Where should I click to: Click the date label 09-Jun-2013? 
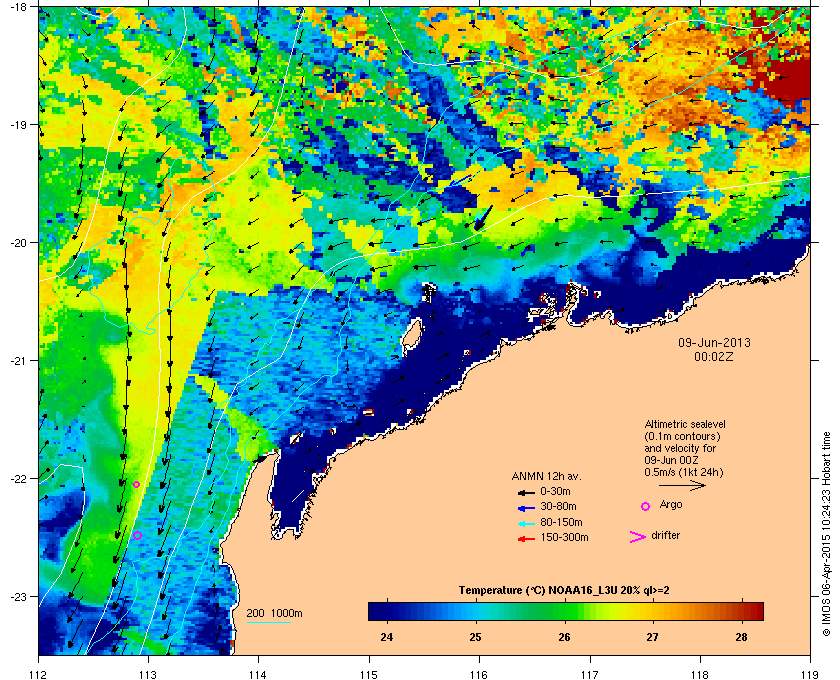[x=714, y=342]
